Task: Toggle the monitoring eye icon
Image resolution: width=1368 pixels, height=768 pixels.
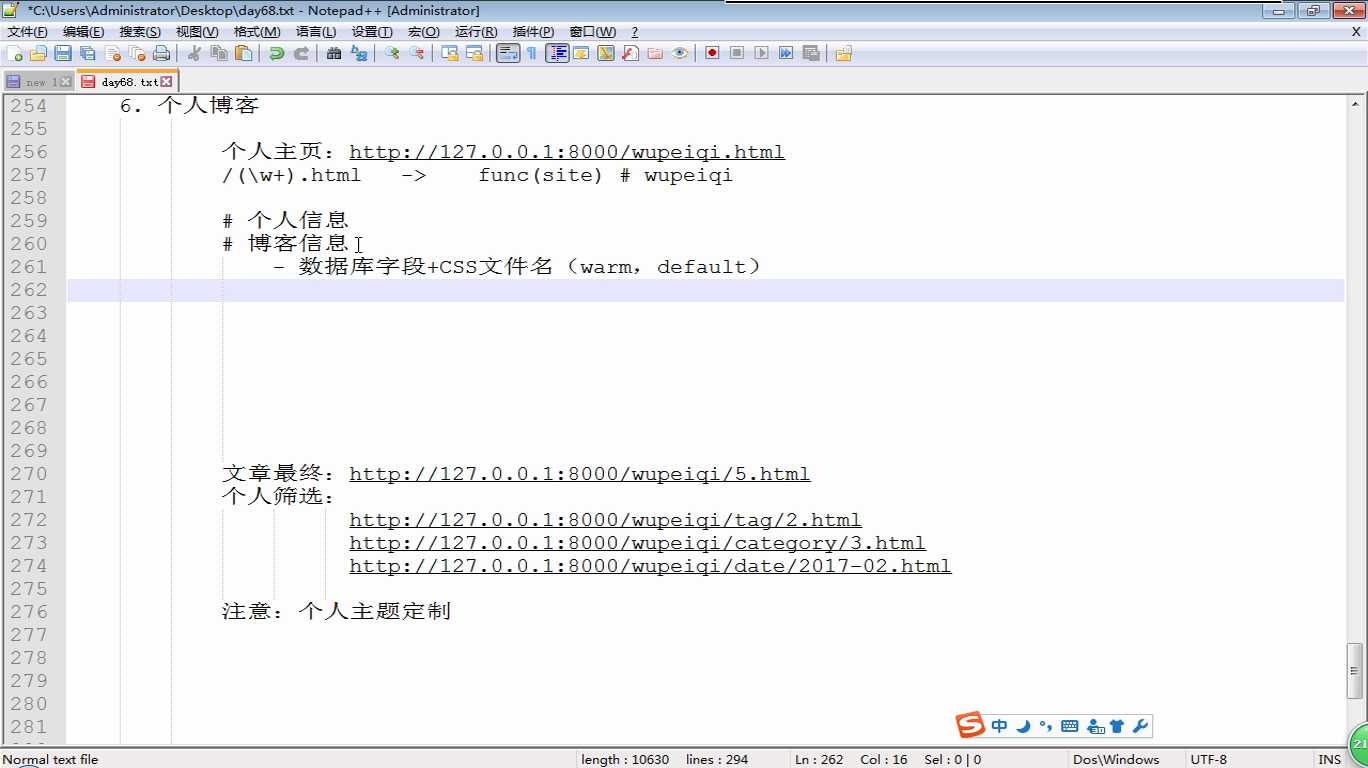Action: (x=680, y=54)
